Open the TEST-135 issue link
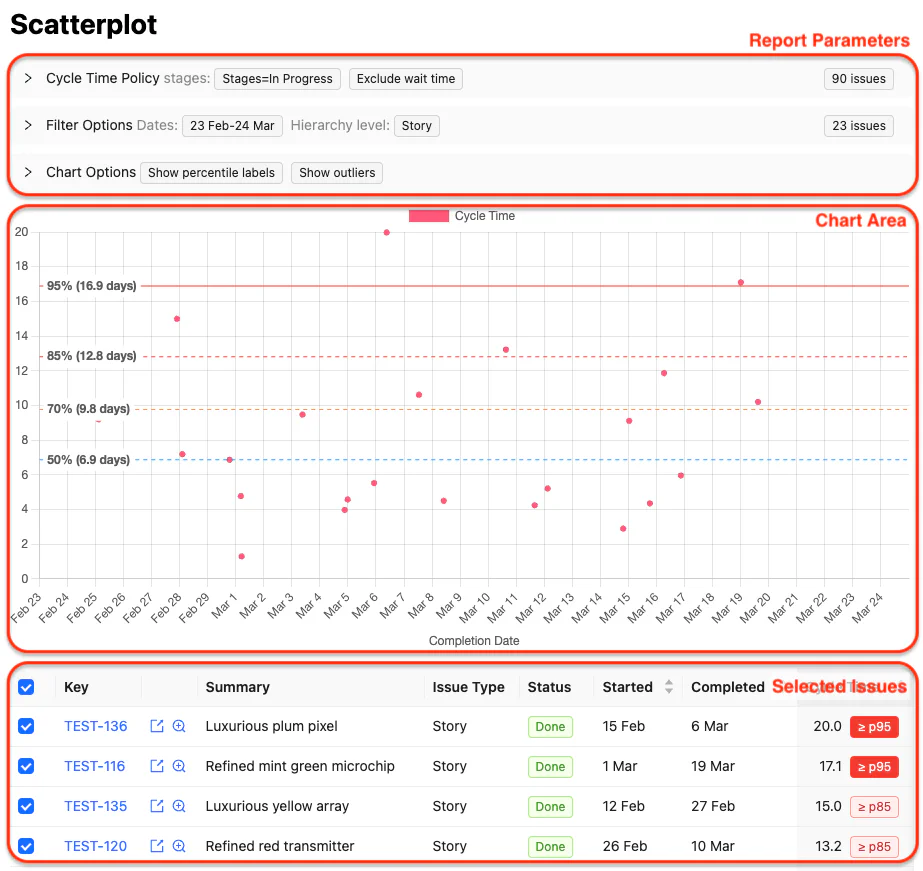923x871 pixels. 95,806
